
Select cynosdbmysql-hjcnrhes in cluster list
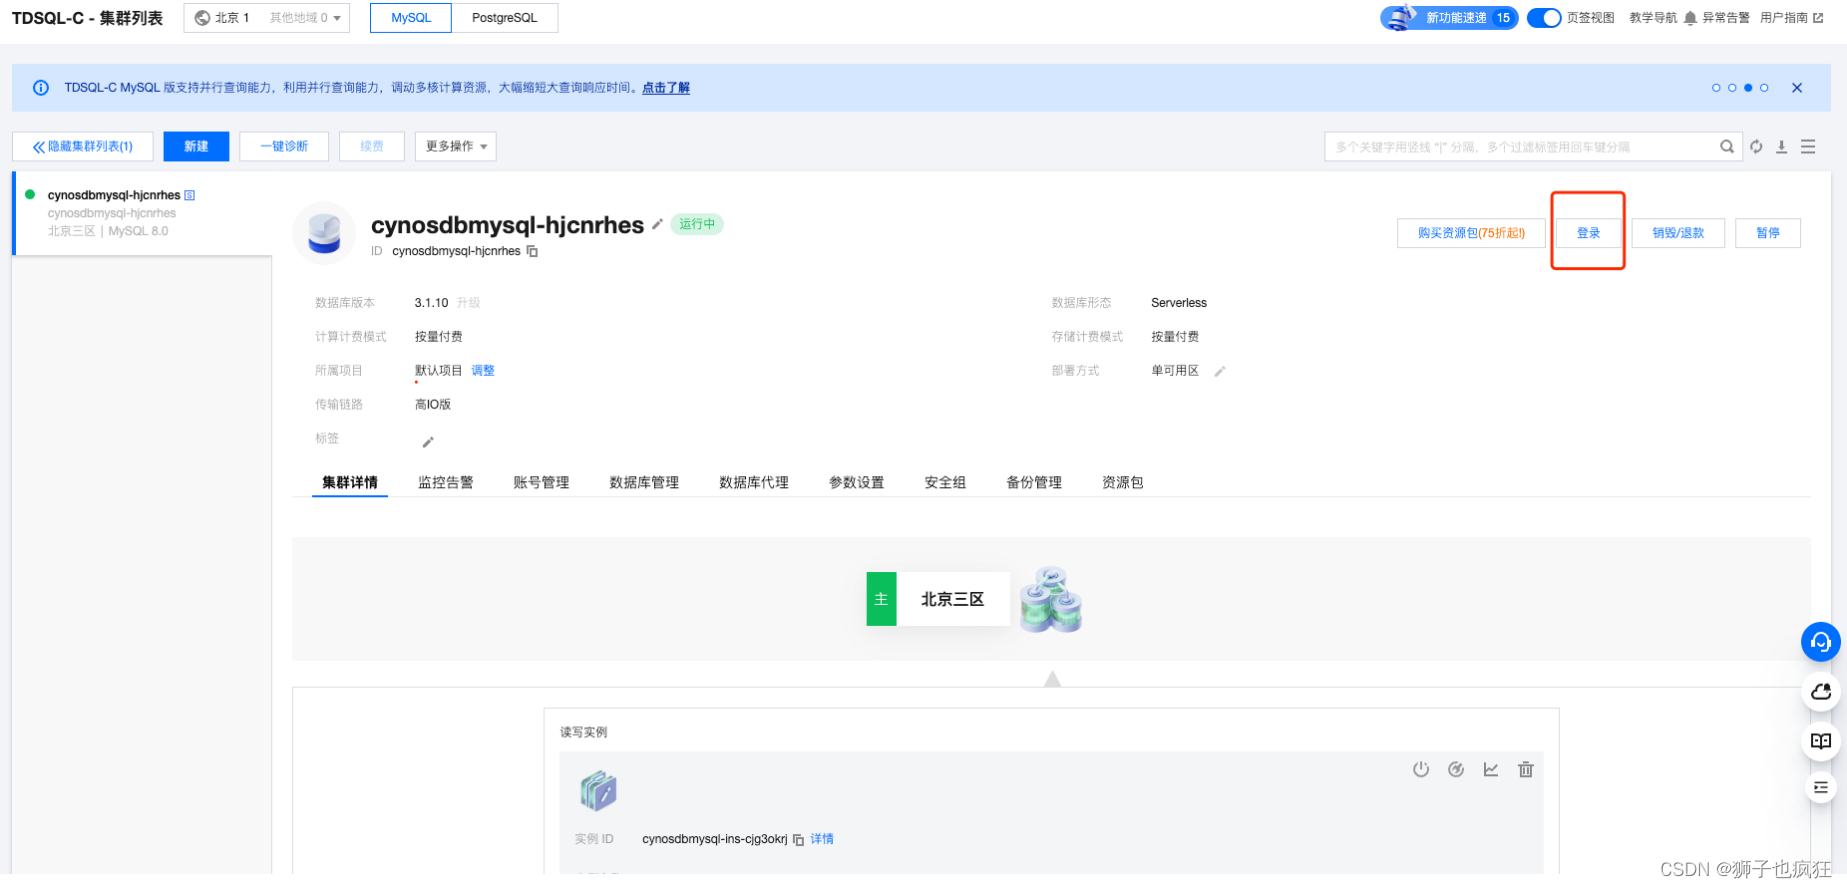[143, 213]
